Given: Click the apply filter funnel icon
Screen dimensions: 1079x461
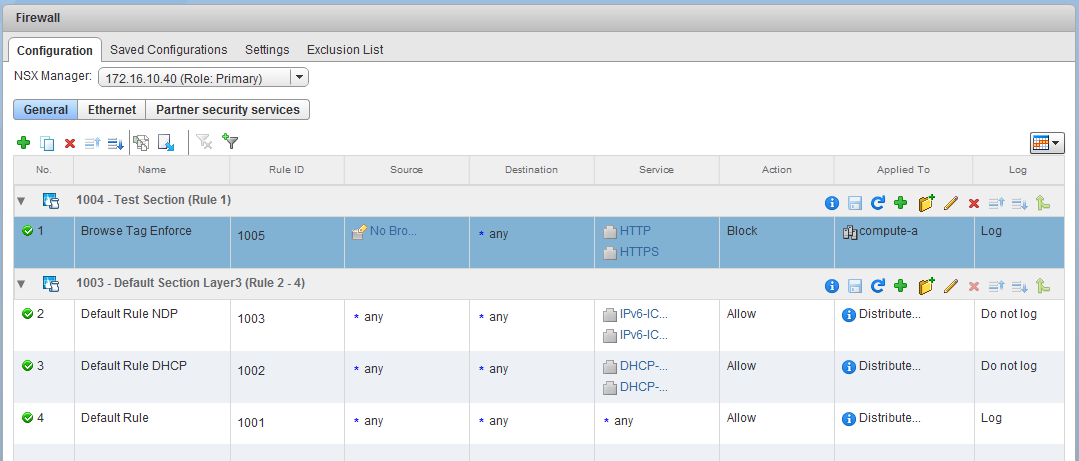Looking at the screenshot, I should 230,143.
